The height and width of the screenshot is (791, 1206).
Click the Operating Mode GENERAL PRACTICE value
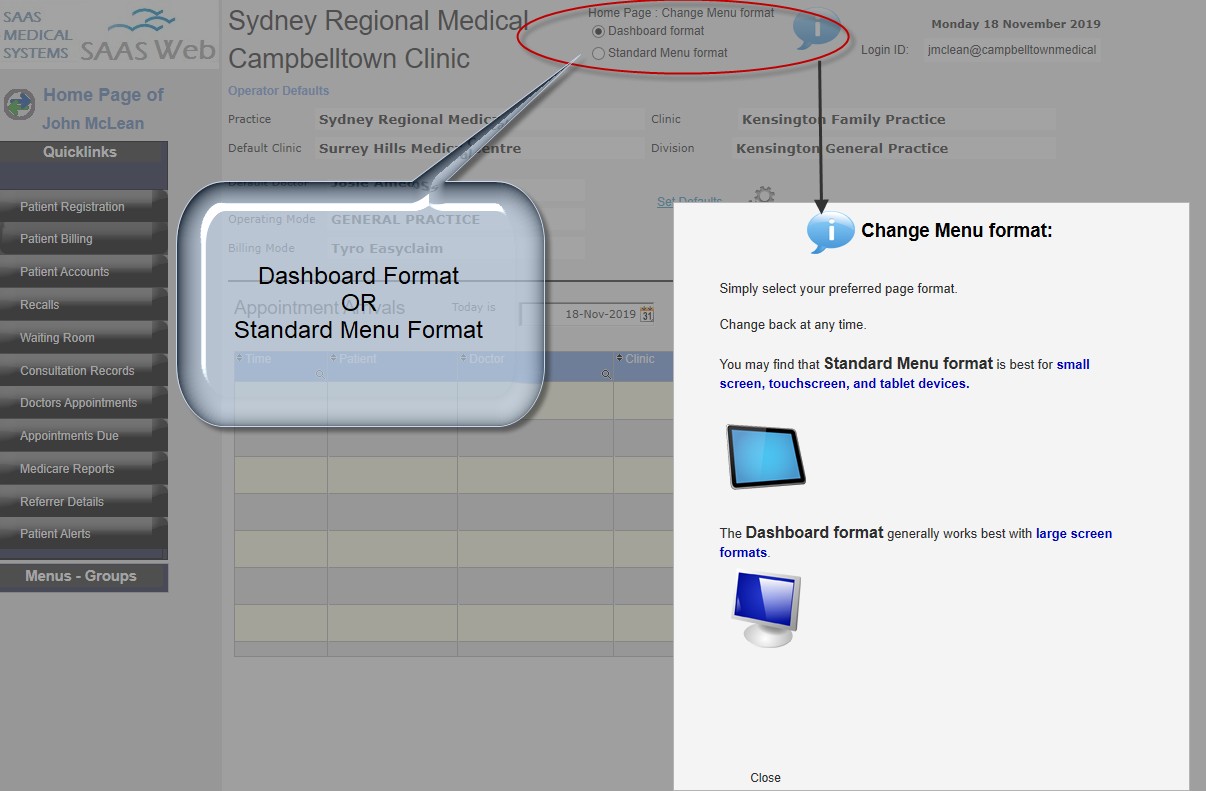(405, 220)
